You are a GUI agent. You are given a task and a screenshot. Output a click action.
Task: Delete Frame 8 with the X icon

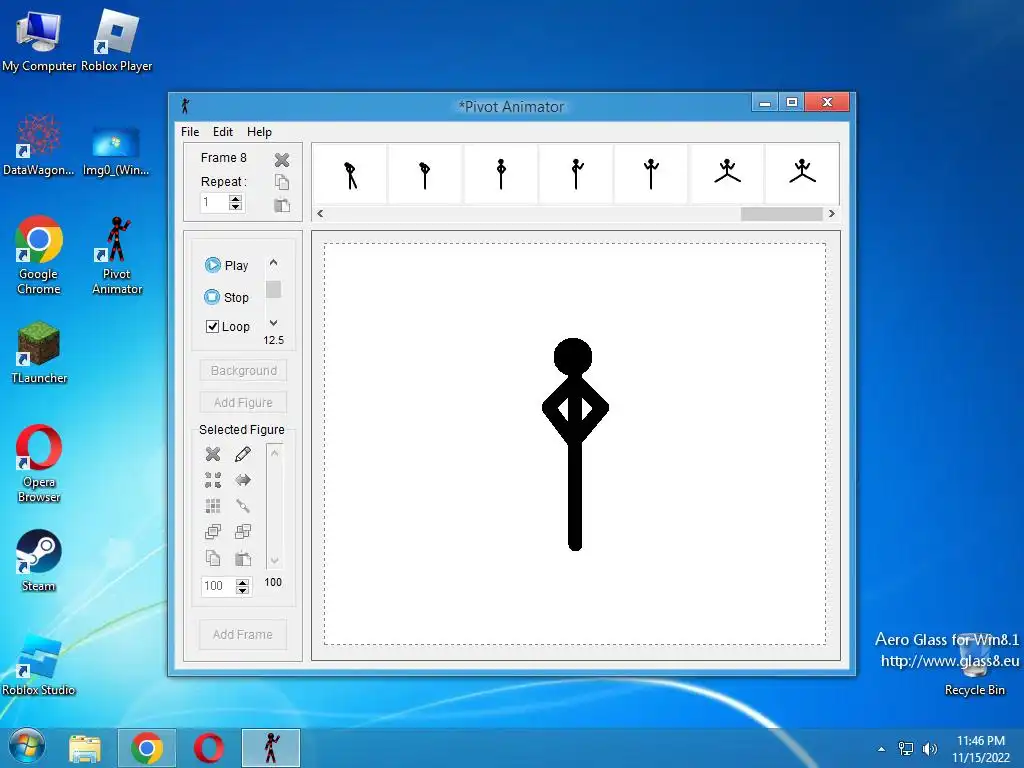click(281, 160)
